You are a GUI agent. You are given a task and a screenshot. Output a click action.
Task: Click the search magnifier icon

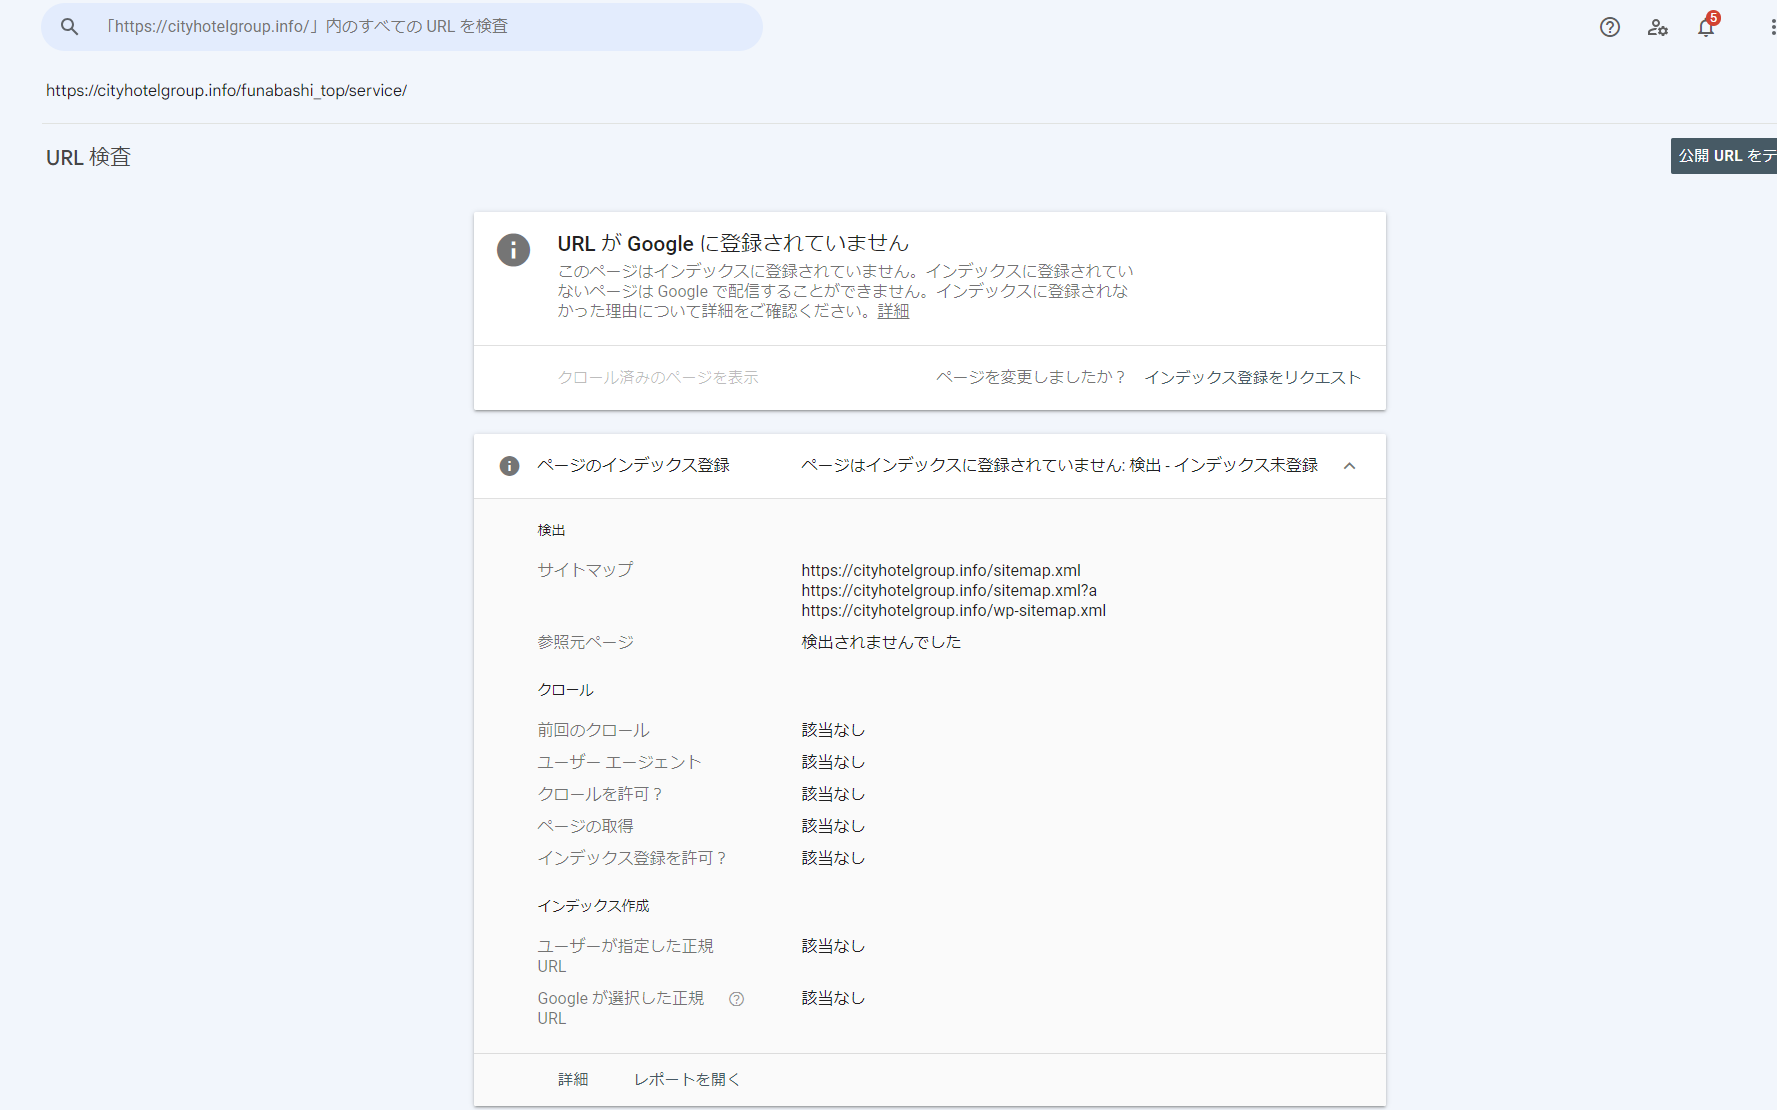click(69, 27)
